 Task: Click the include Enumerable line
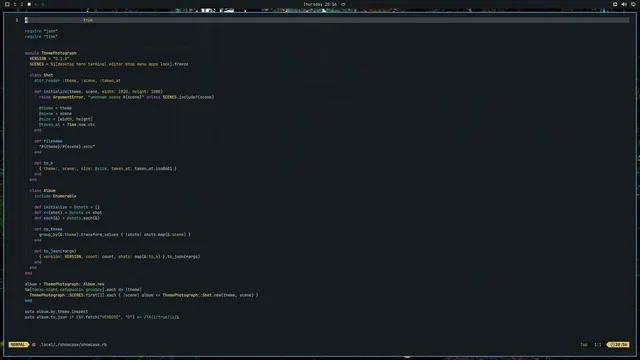point(55,196)
